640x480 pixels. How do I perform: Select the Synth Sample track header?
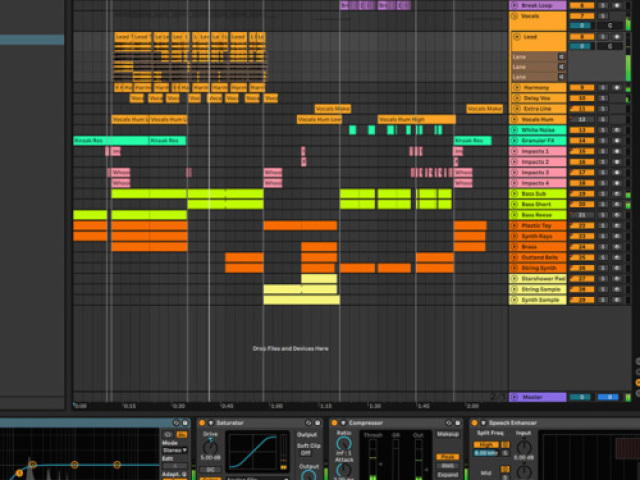tap(538, 300)
